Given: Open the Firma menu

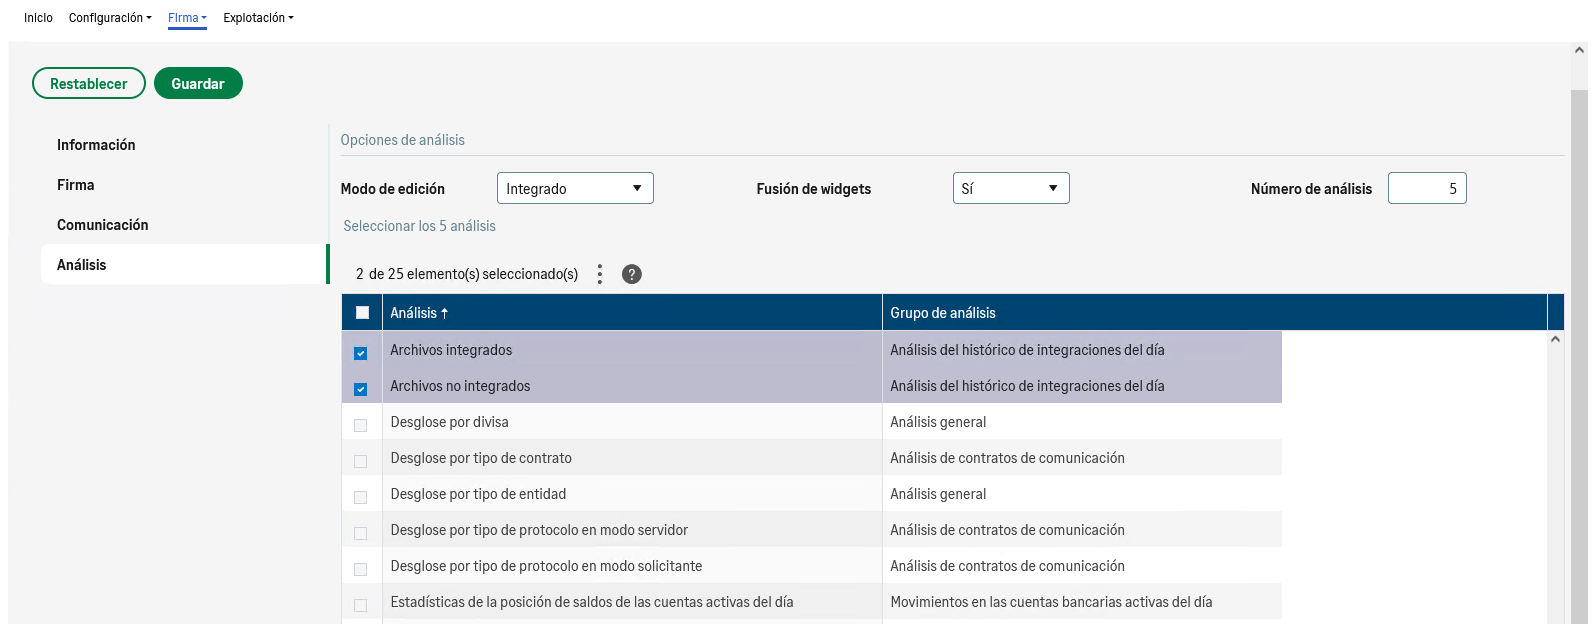Looking at the screenshot, I should [x=187, y=18].
